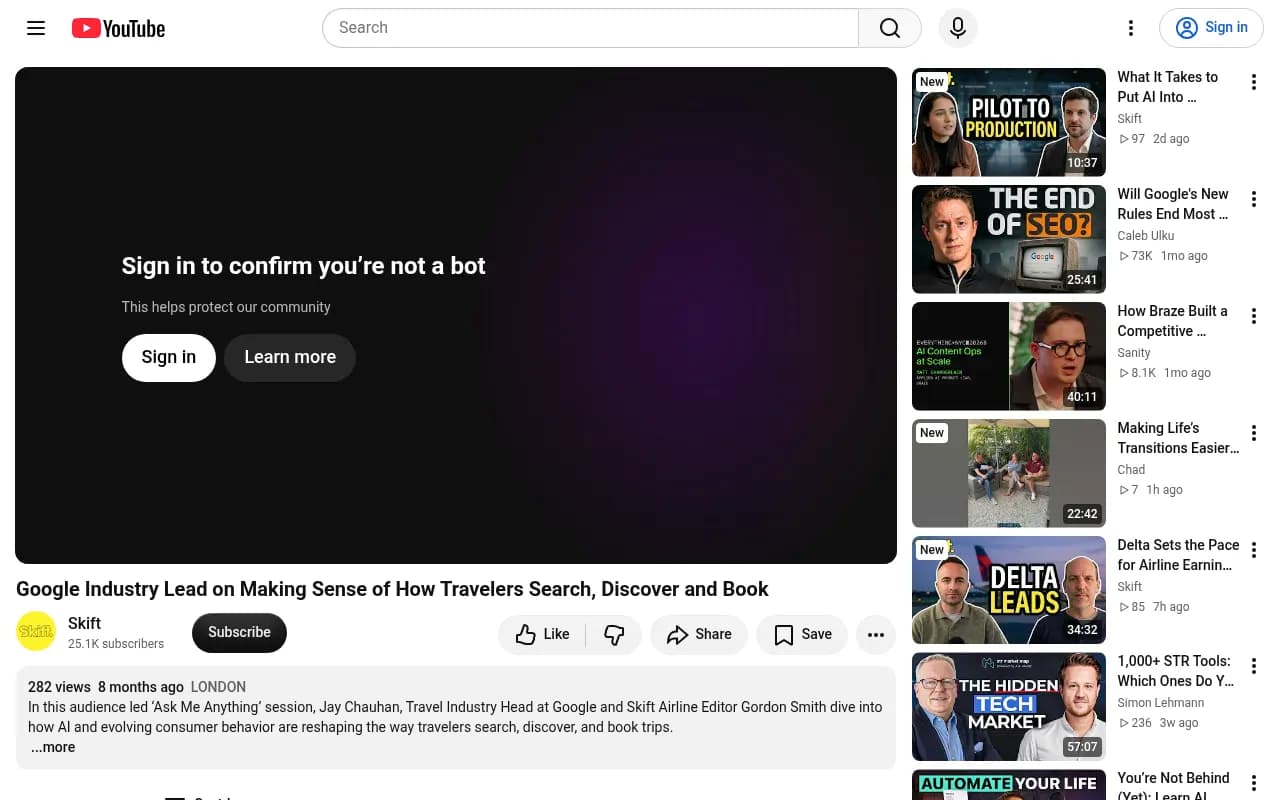Open Caleb Ulku channel name
Viewport: 1280px width, 800px height.
point(1146,236)
